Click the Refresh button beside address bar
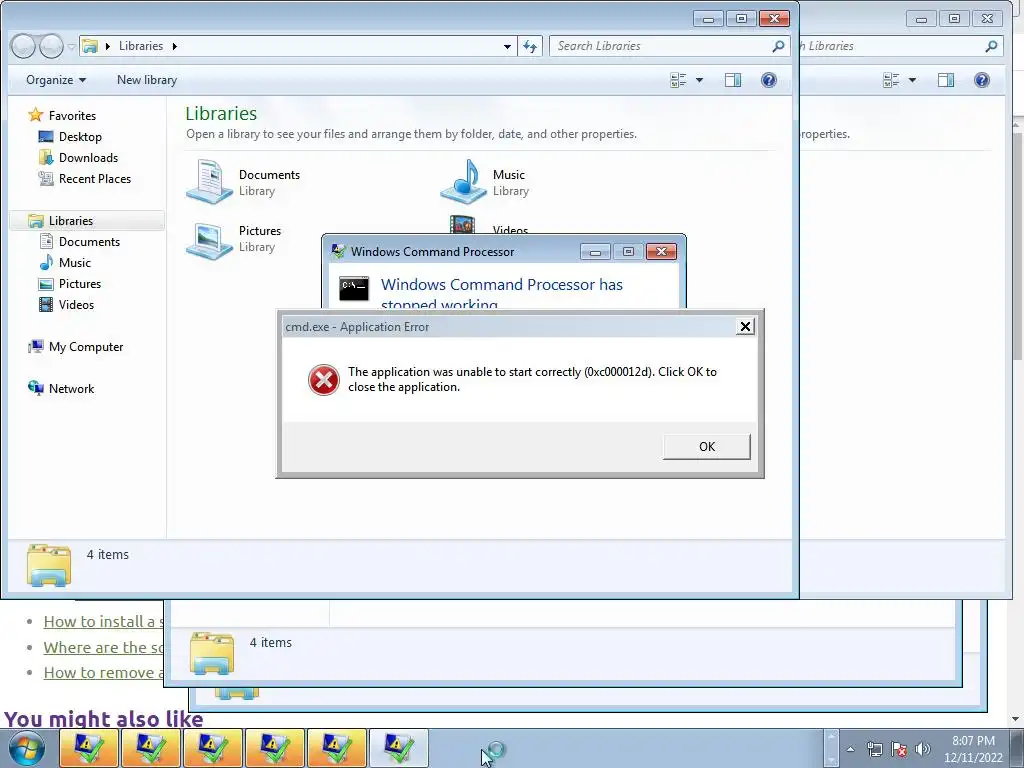This screenshot has height=768, width=1024. pos(530,46)
